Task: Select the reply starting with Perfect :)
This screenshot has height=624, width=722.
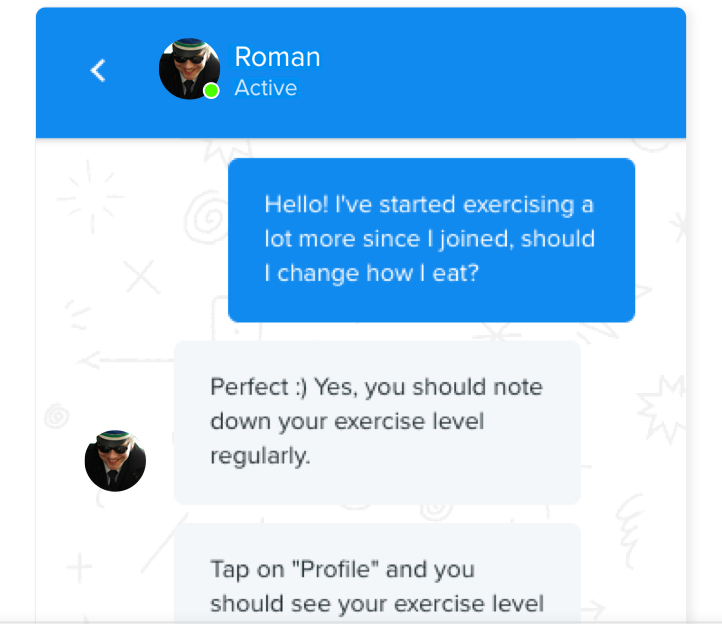Action: 377,422
